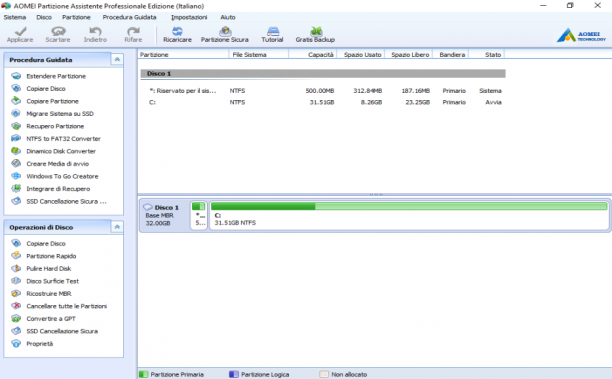The height and width of the screenshot is (379, 612).
Task: Click the Partizione Primaria green legend swatch
Action: click(x=144, y=374)
